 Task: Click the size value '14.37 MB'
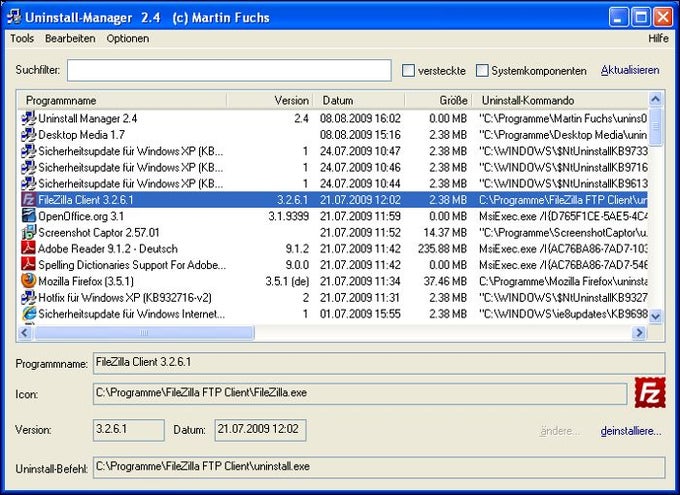[445, 233]
